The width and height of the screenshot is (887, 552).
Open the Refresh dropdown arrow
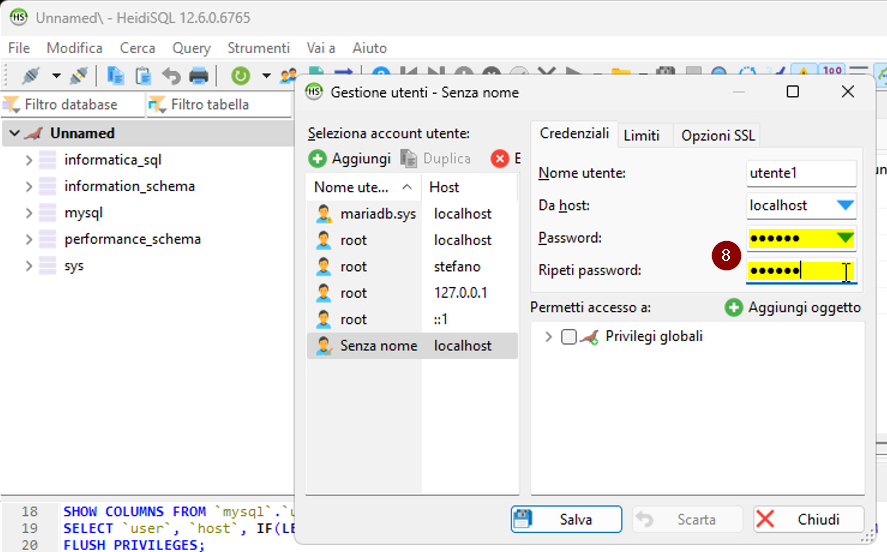coord(266,75)
